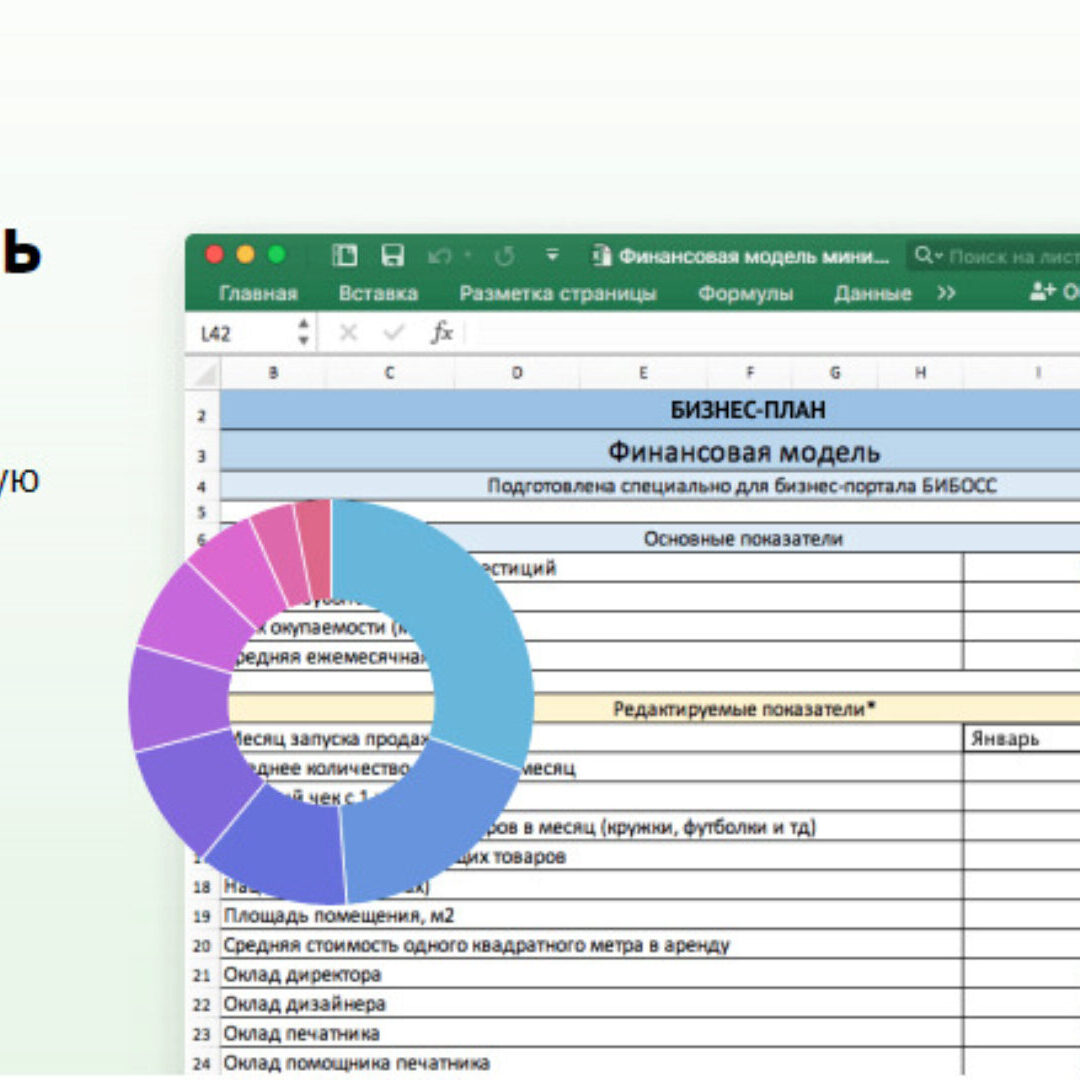The image size is (1080, 1080).
Task: Click the Select All corner triangle
Action: (x=203, y=373)
